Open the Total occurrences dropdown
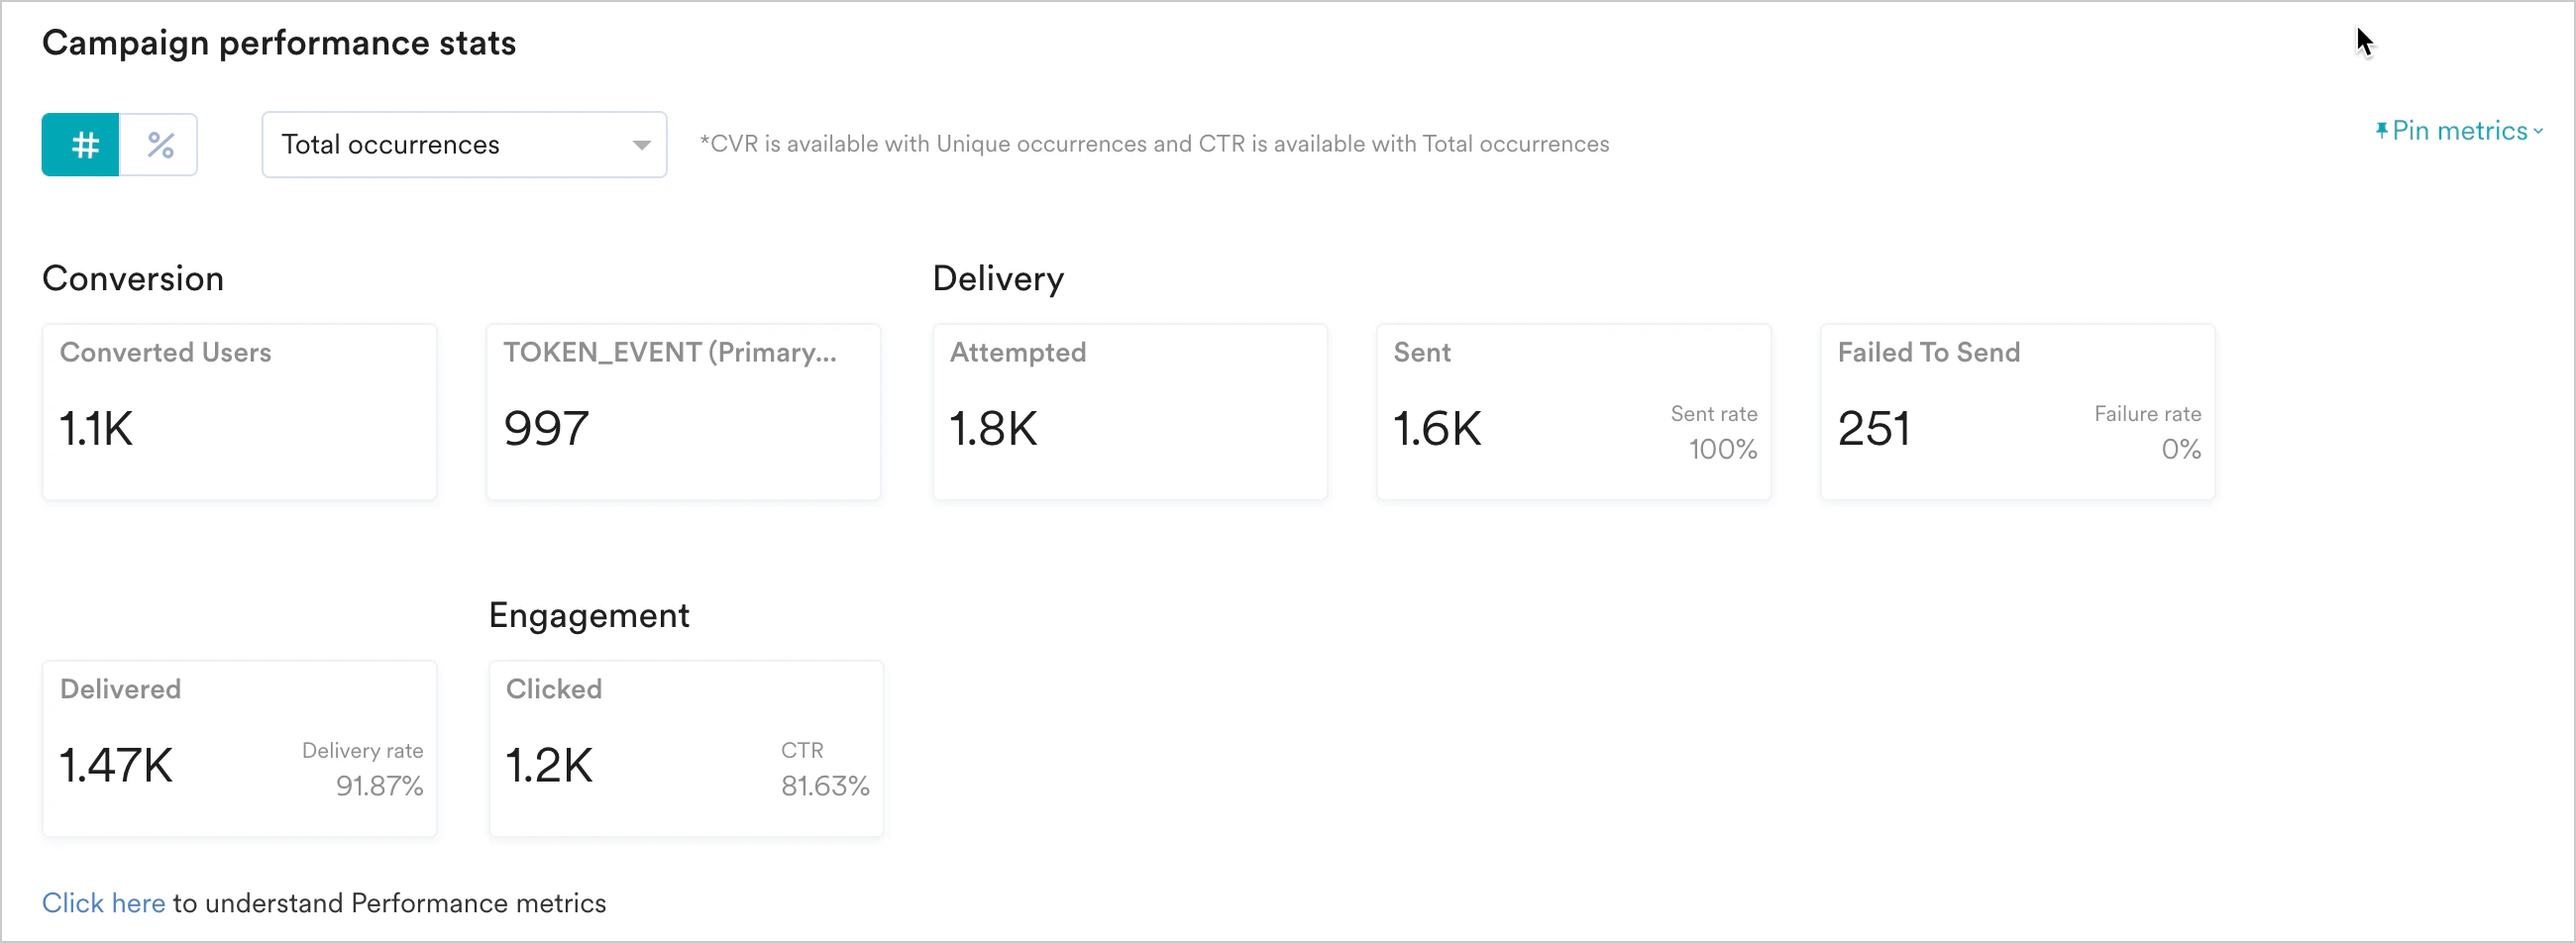The width and height of the screenshot is (2576, 943). pyautogui.click(x=464, y=145)
